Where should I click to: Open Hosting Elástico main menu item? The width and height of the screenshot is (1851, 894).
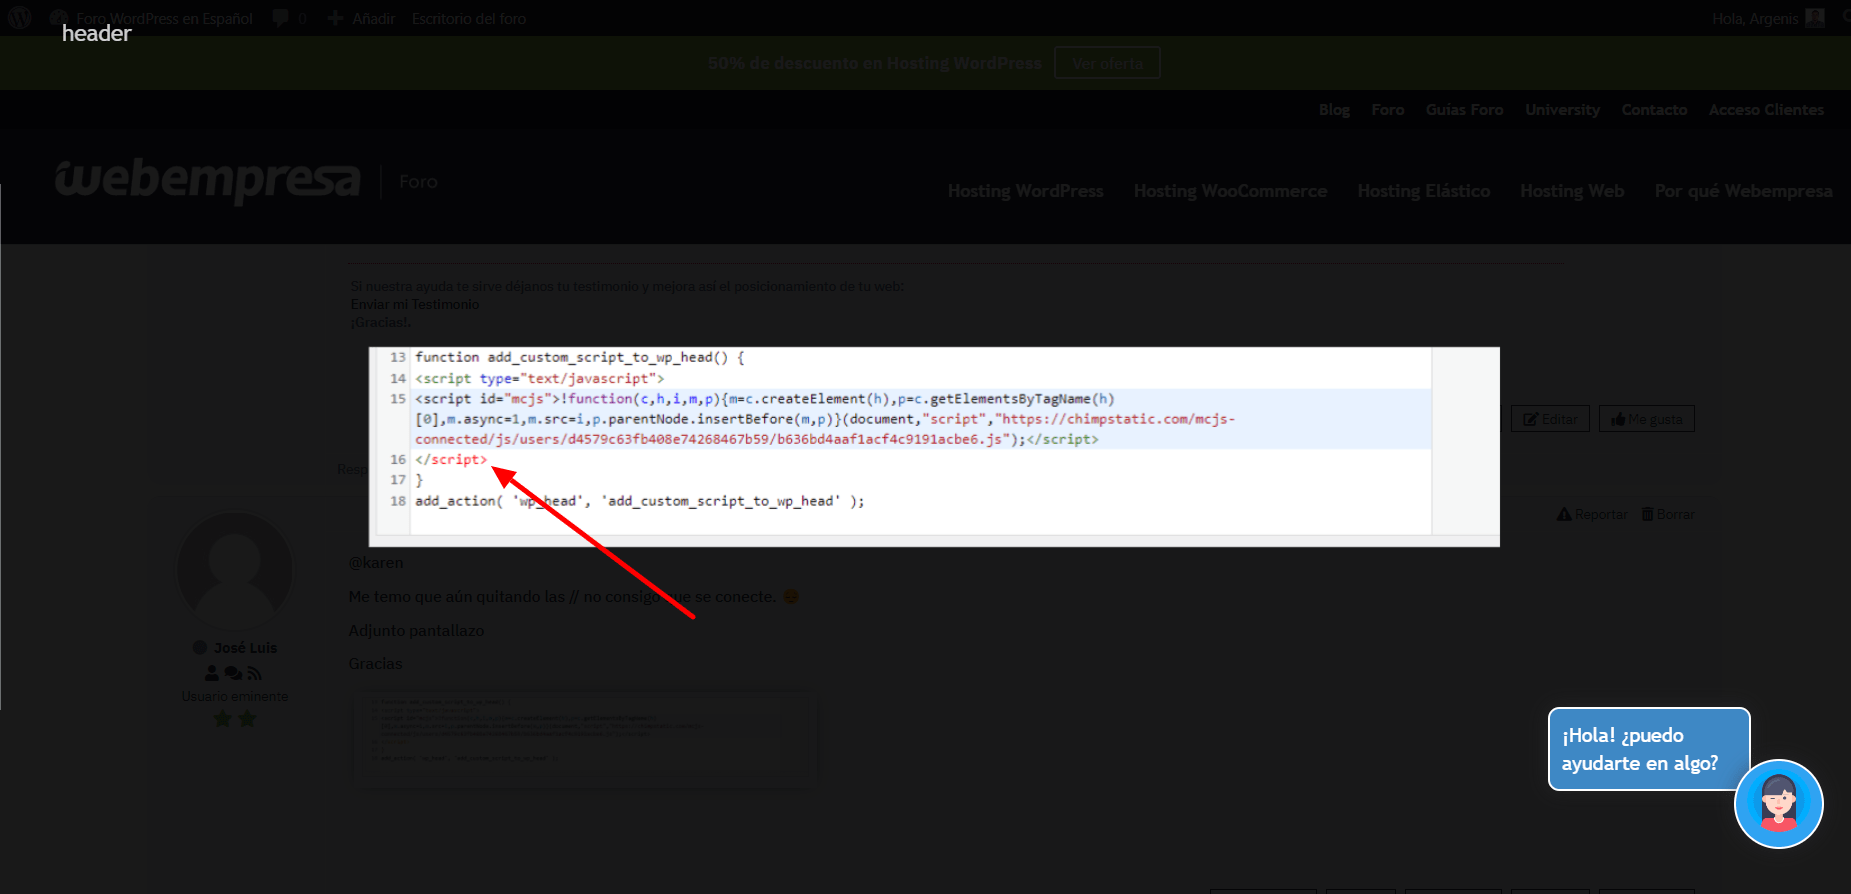(x=1423, y=191)
